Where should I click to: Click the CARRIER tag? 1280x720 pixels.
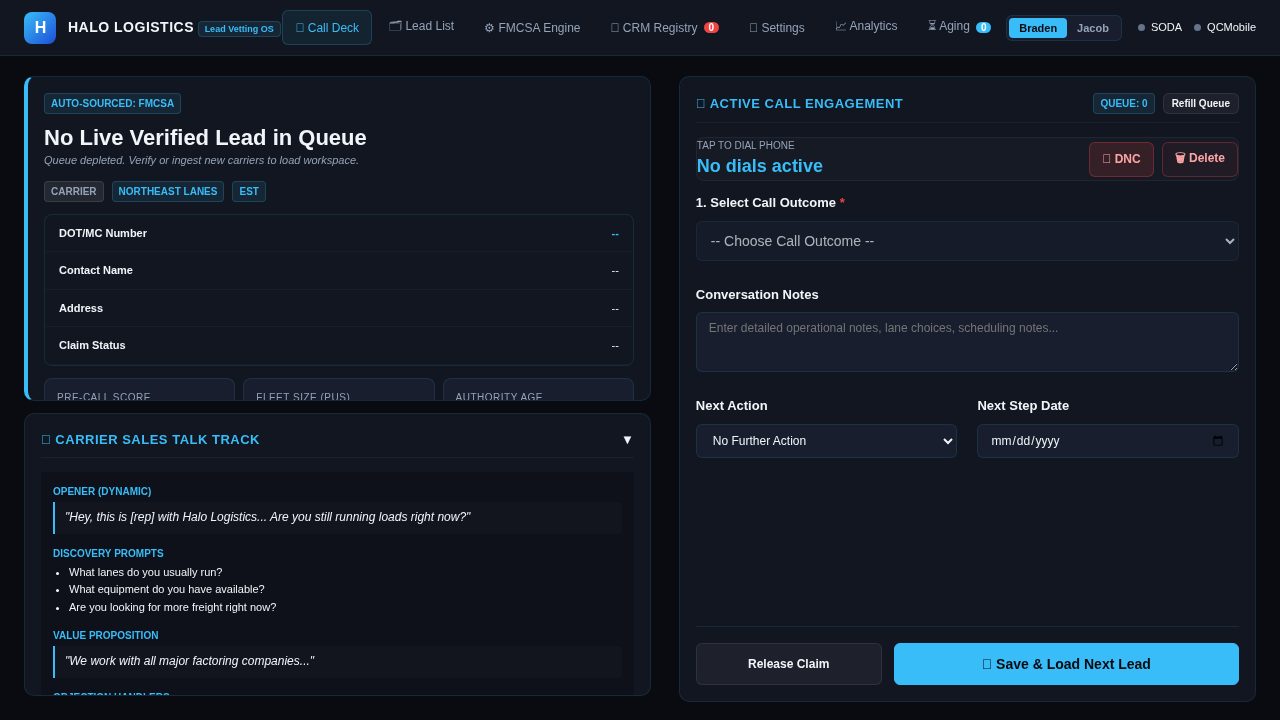click(x=74, y=191)
